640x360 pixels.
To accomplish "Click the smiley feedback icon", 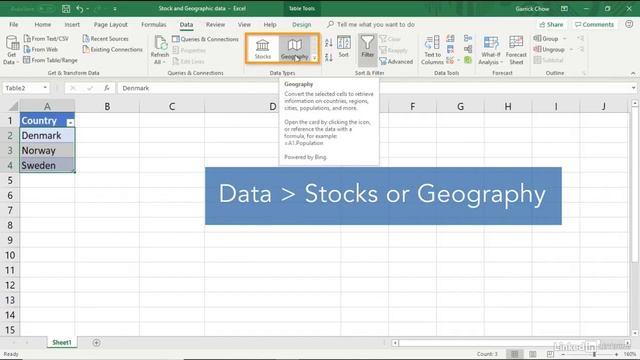I will pos(629,24).
